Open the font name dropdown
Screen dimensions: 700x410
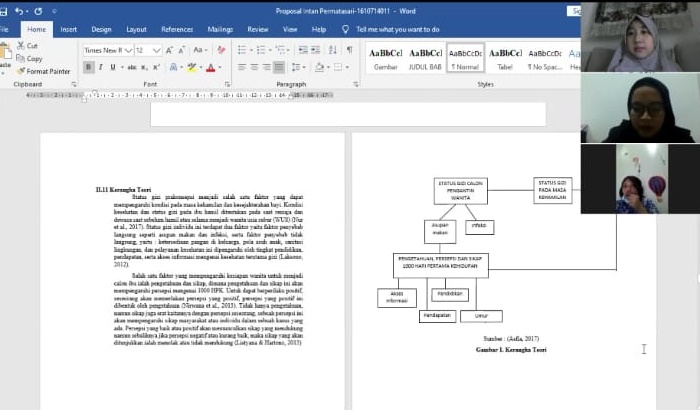127,49
